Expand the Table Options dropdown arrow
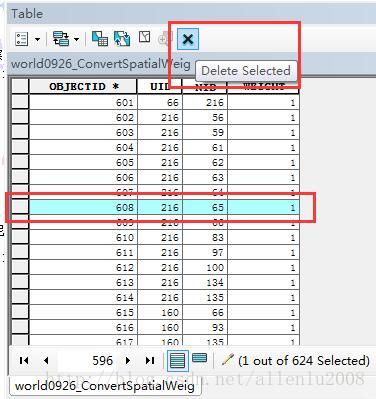Image resolution: width=376 pixels, height=399 pixels. click(37, 40)
